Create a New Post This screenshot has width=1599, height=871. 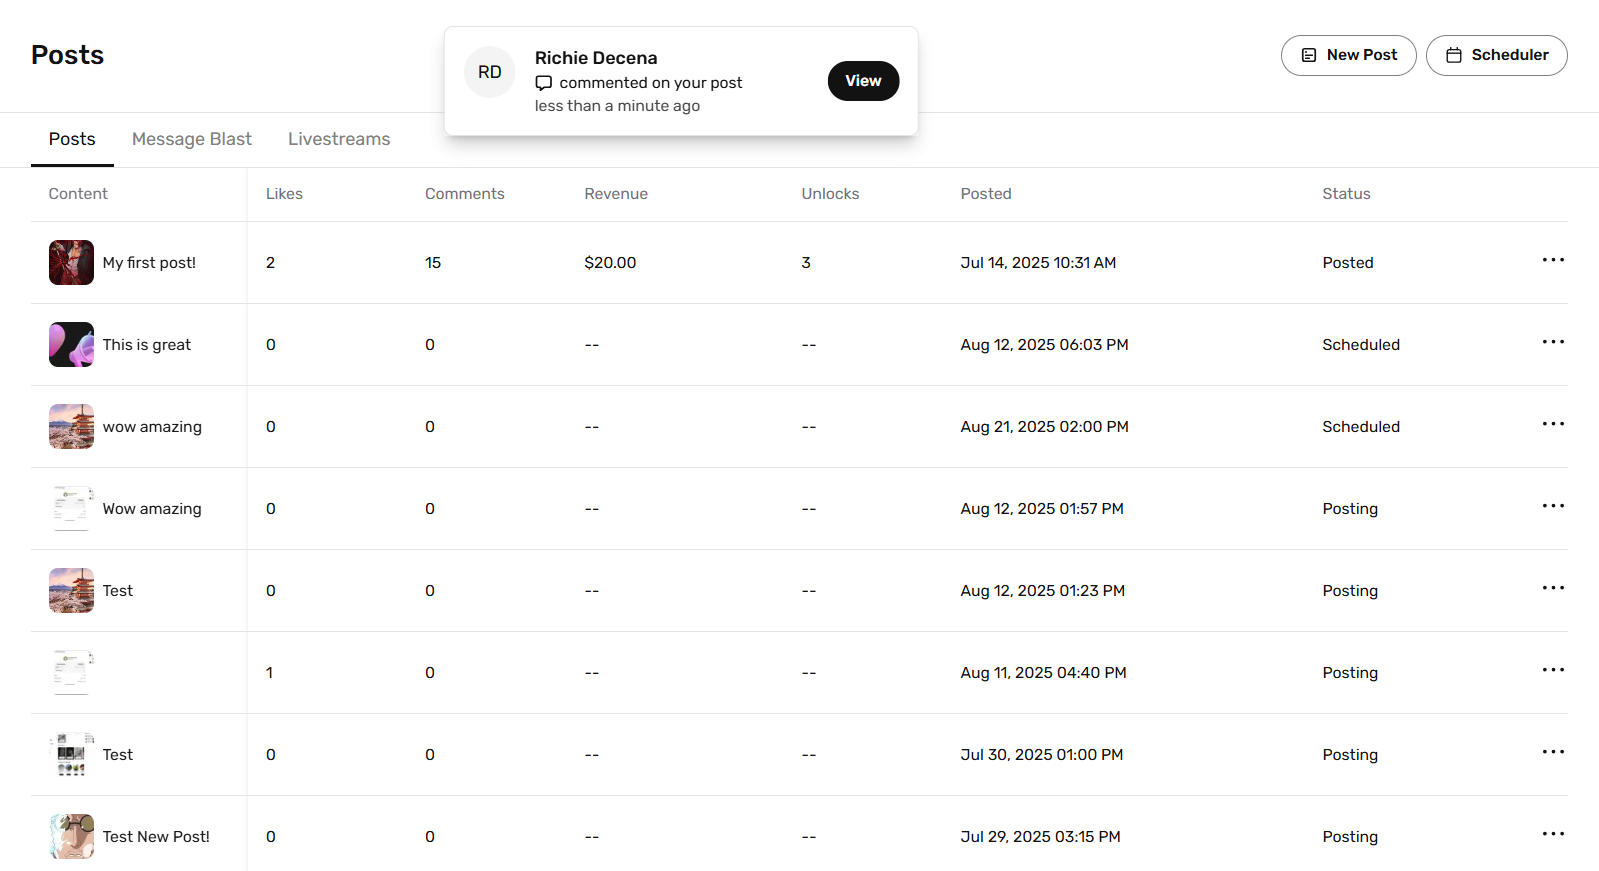point(1348,55)
